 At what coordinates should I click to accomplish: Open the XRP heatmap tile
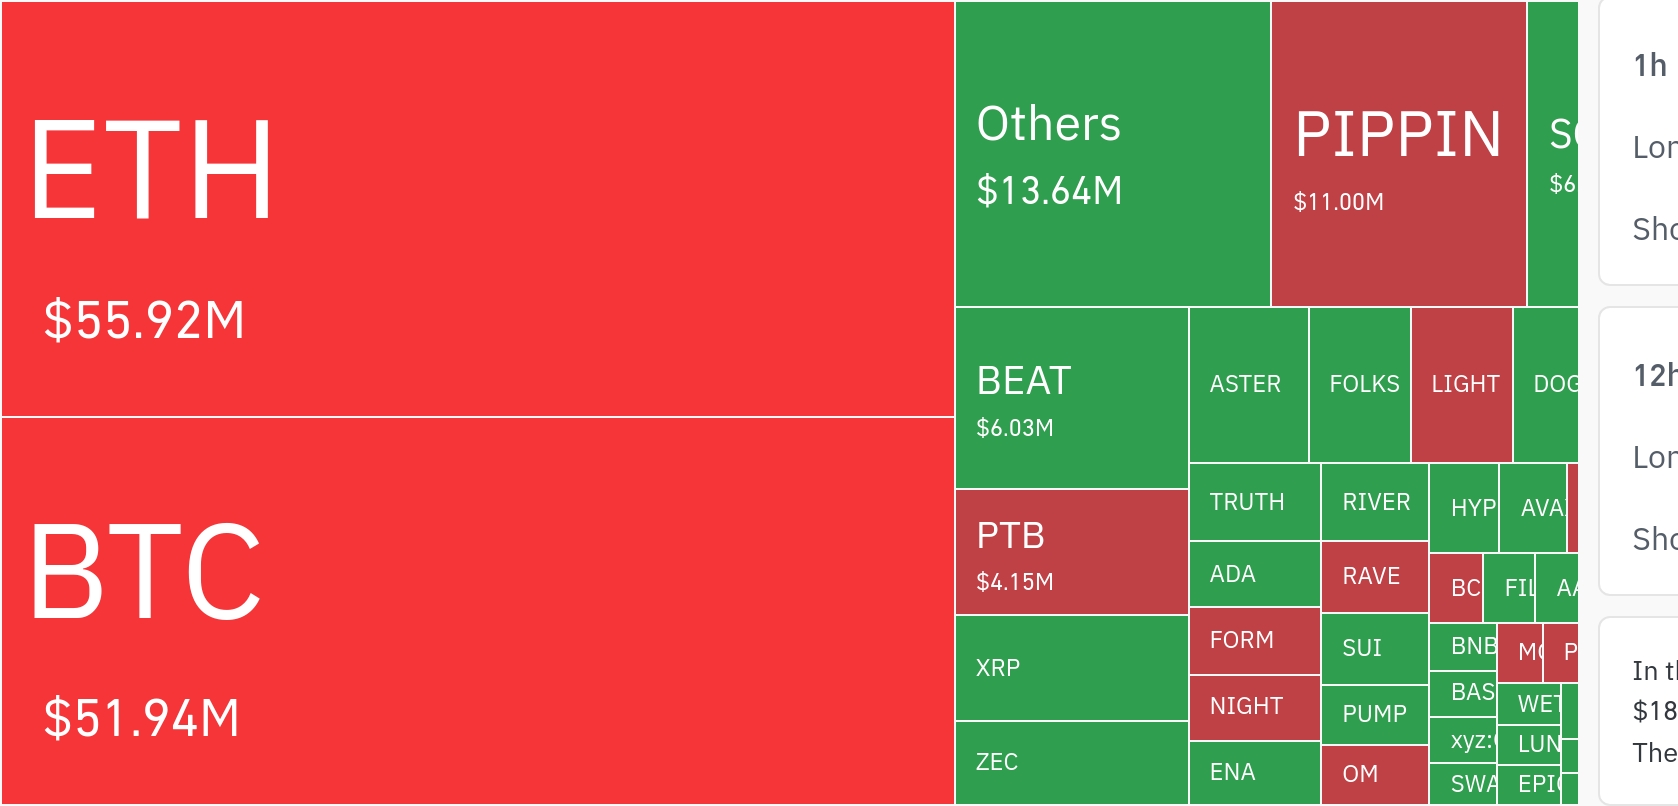pos(1071,668)
